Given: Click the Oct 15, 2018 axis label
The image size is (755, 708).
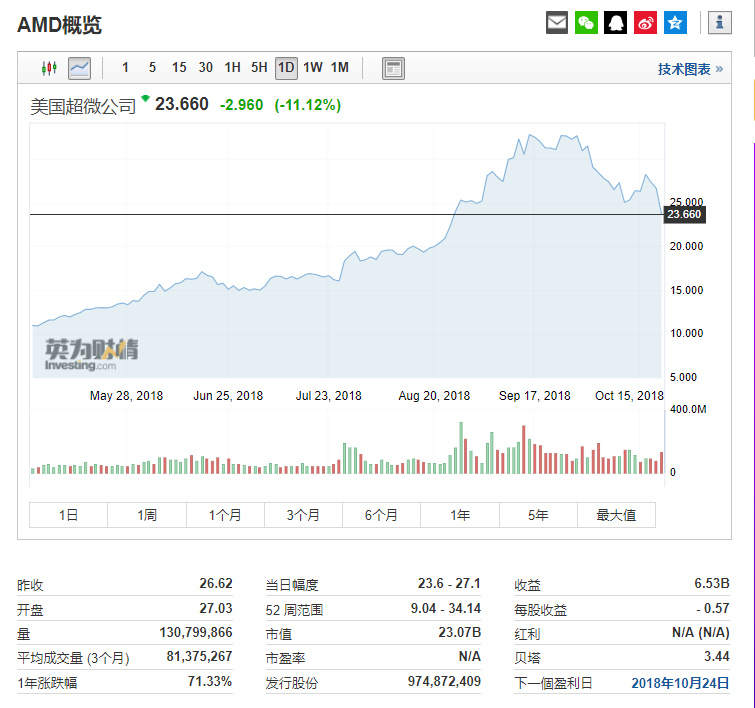Looking at the screenshot, I should click(x=629, y=396).
